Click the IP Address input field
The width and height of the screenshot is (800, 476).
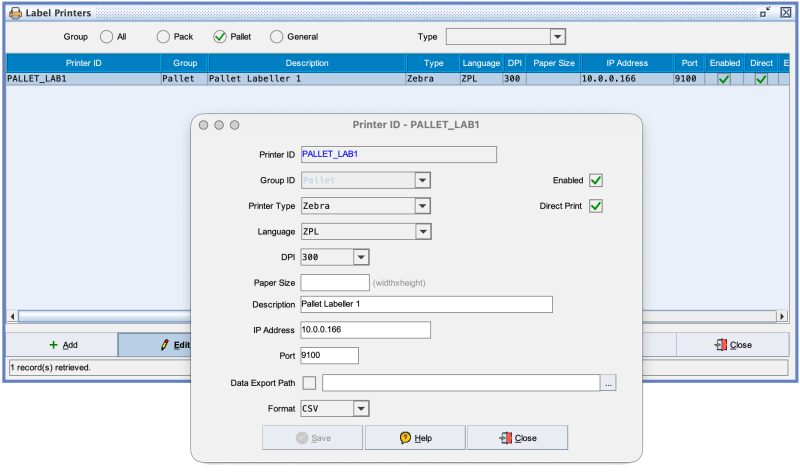pos(365,330)
